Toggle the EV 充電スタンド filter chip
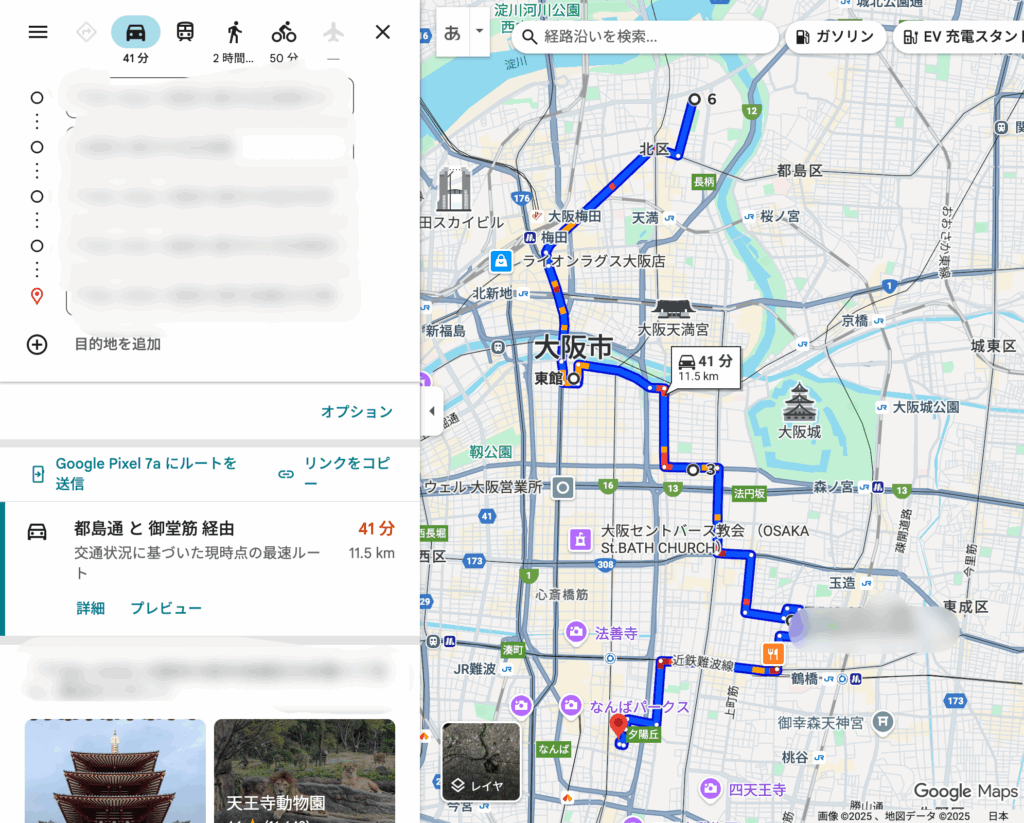The width and height of the screenshot is (1024, 823). point(958,37)
